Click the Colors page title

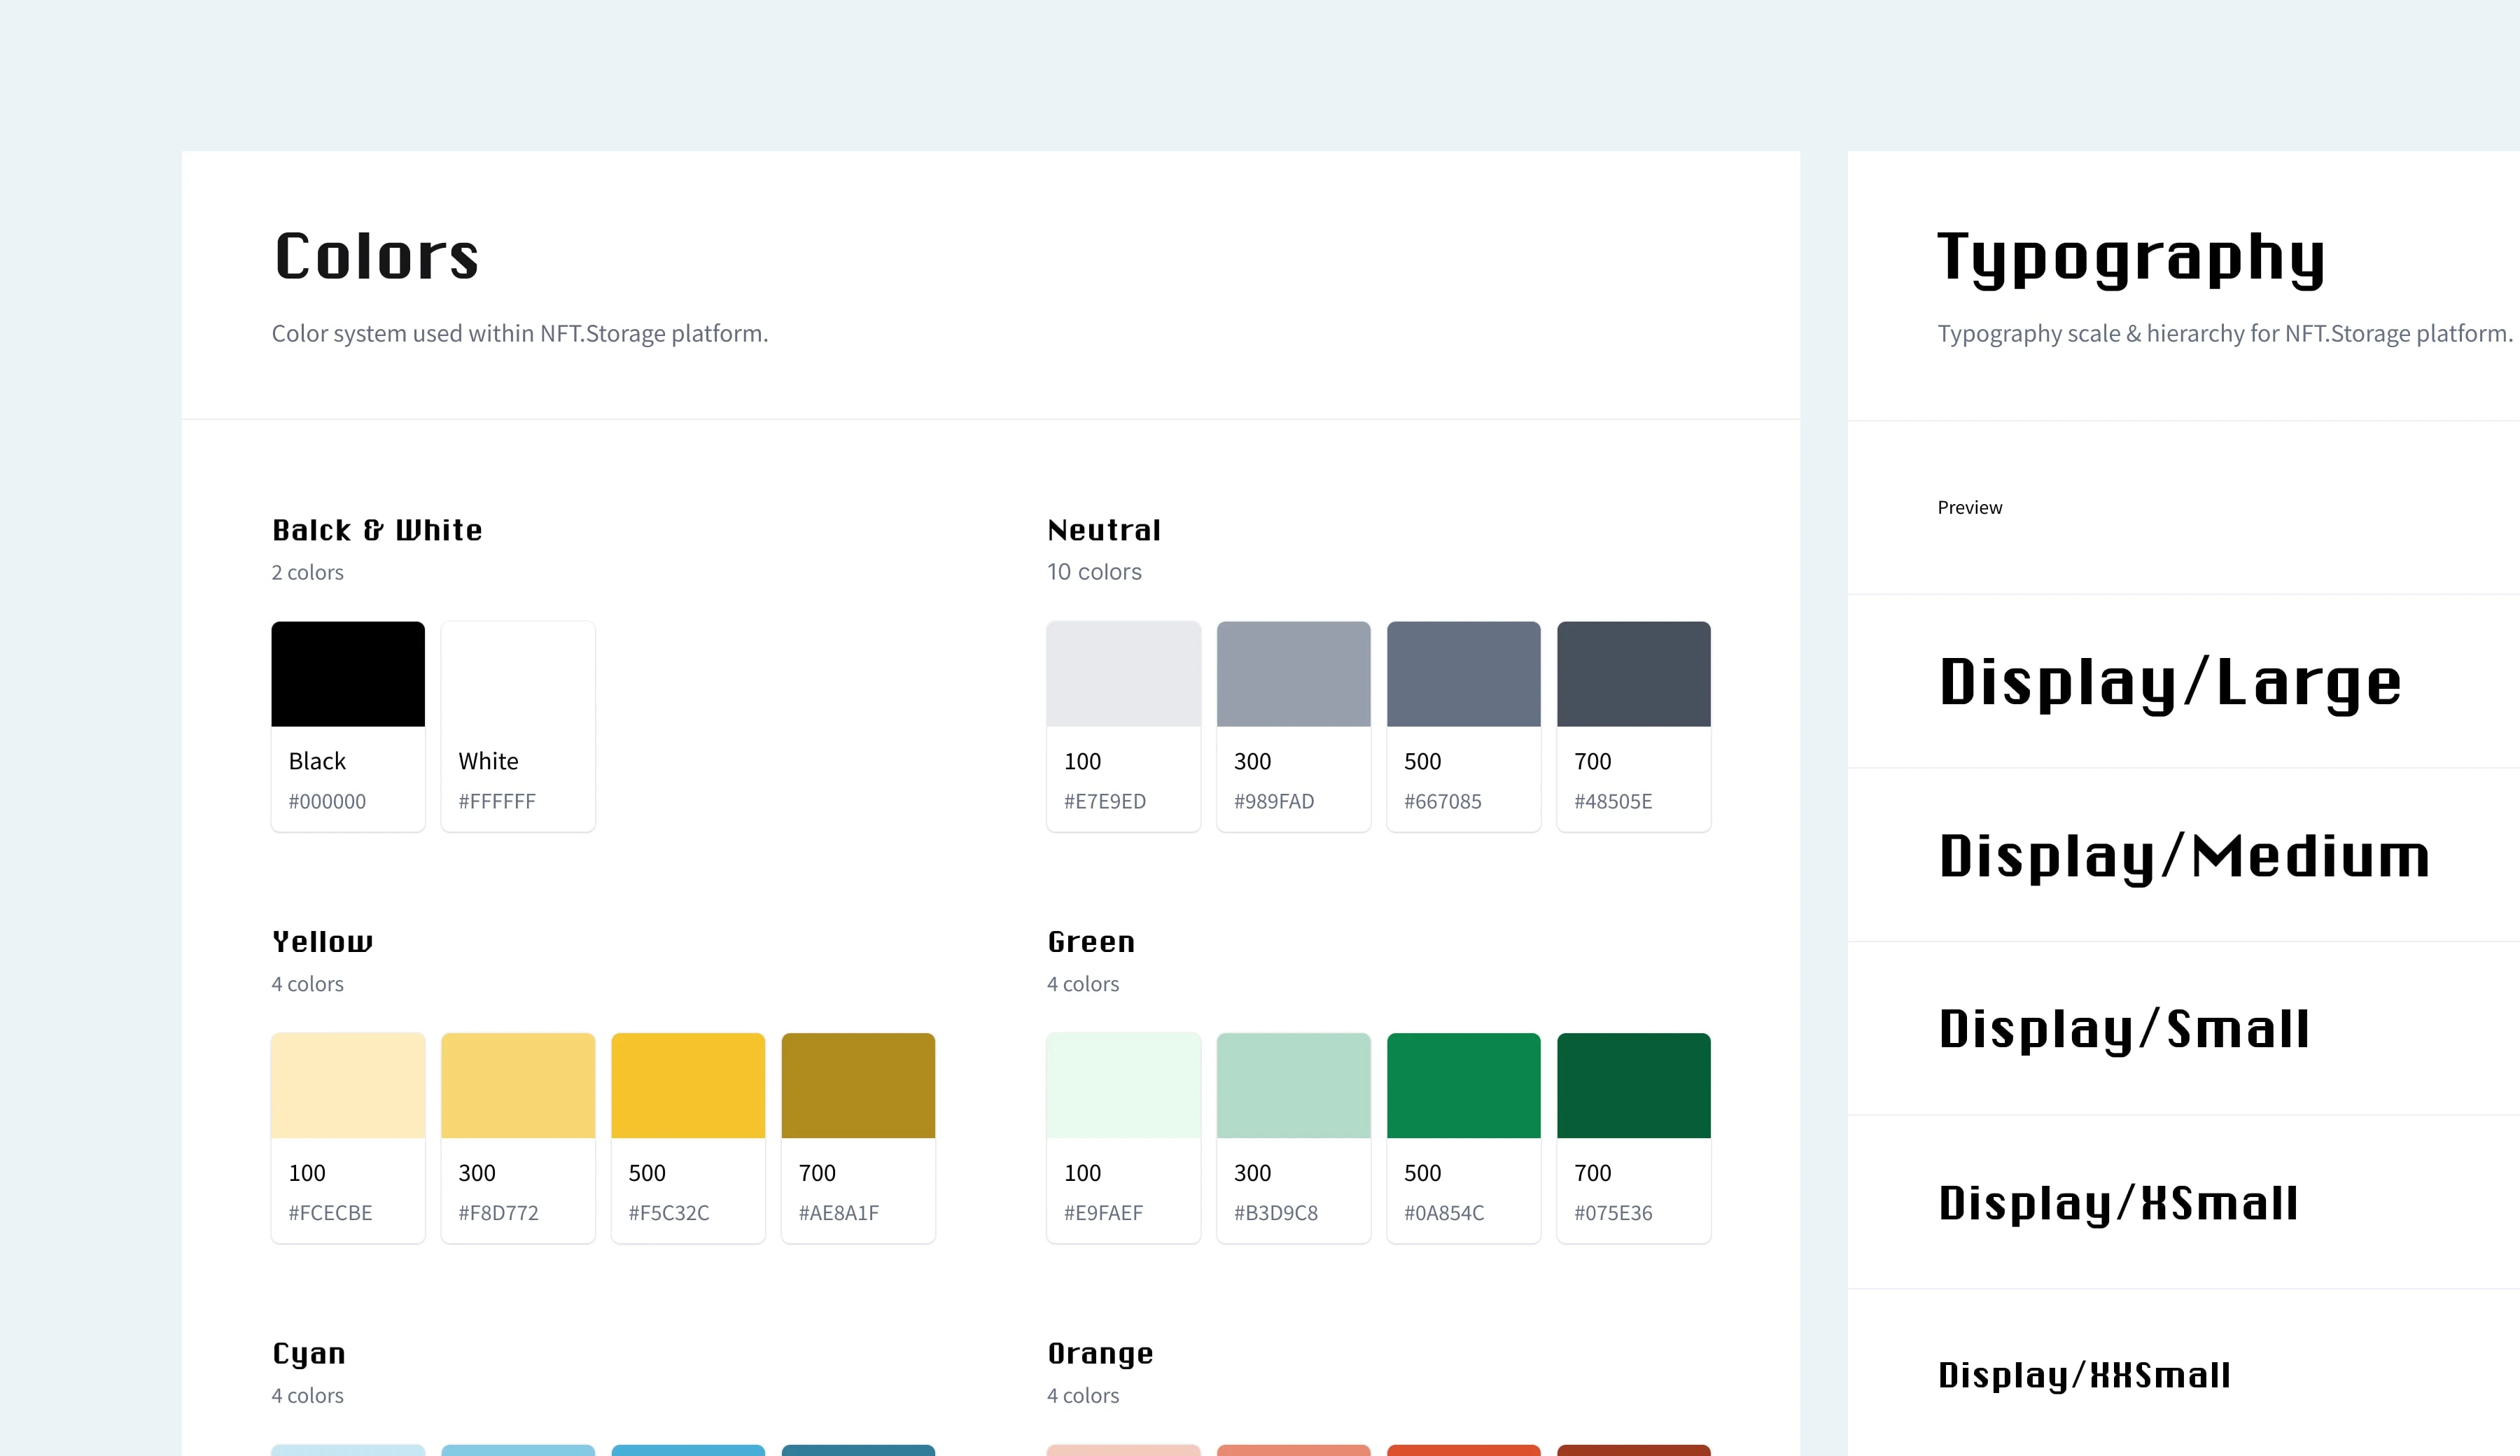pos(376,256)
